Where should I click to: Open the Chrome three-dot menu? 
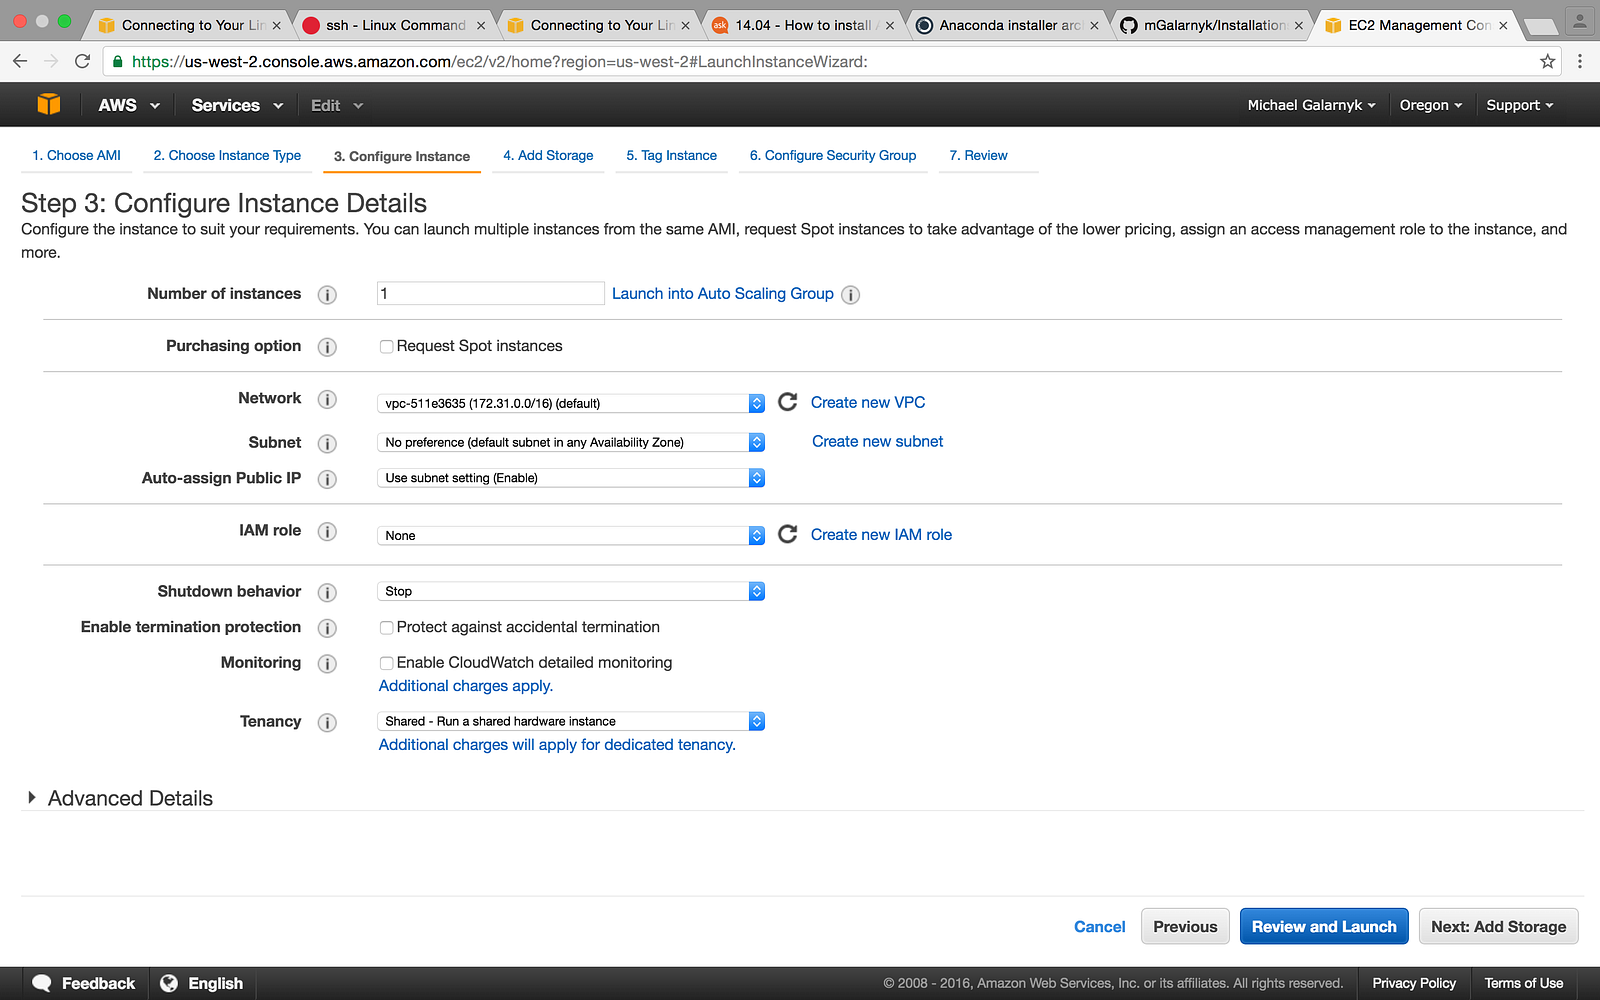(x=1580, y=61)
